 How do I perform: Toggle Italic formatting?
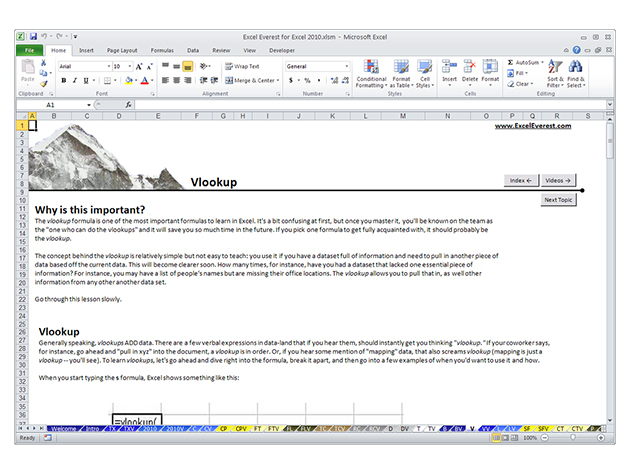(x=75, y=80)
